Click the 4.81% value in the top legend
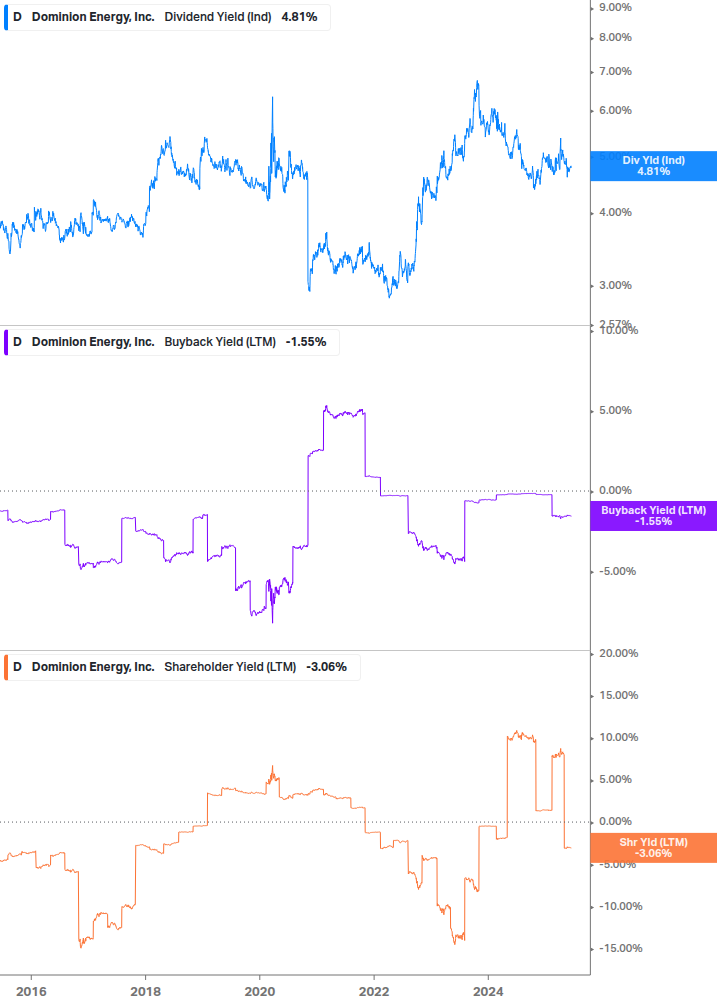Image resolution: width=717 pixels, height=1005 pixels. point(299,17)
